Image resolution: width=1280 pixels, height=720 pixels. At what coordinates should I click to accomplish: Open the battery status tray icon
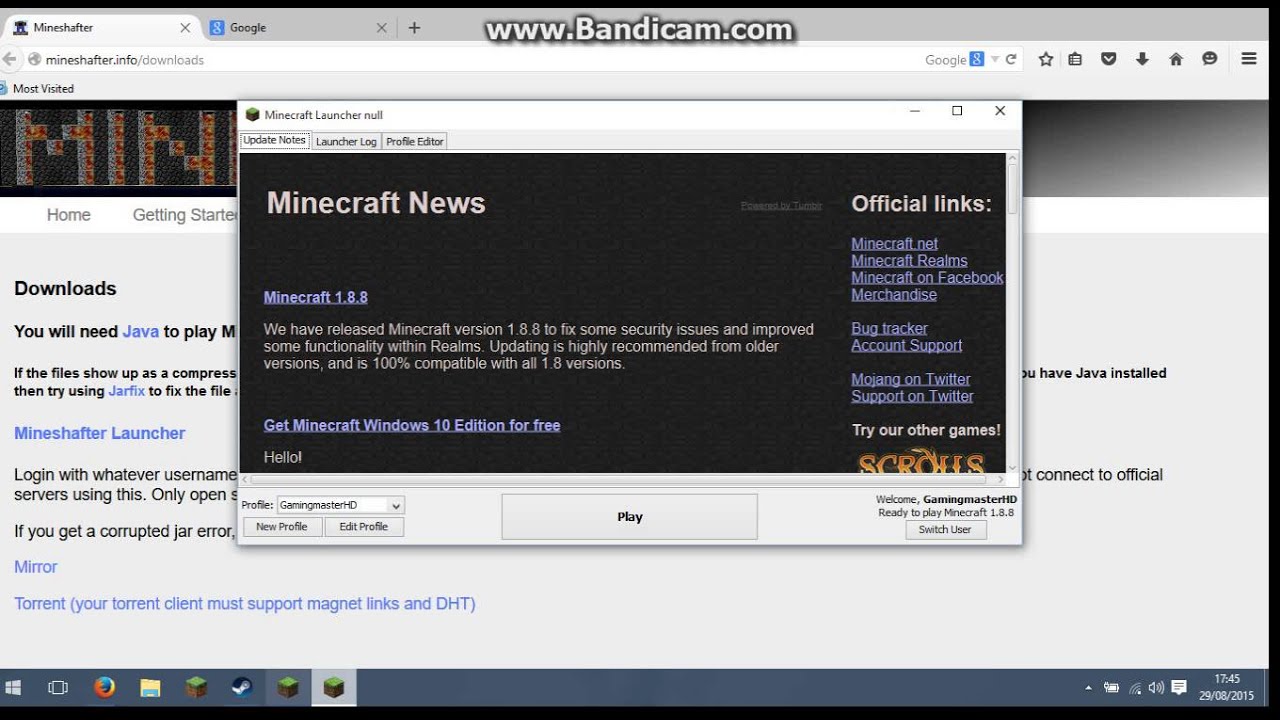(1111, 688)
